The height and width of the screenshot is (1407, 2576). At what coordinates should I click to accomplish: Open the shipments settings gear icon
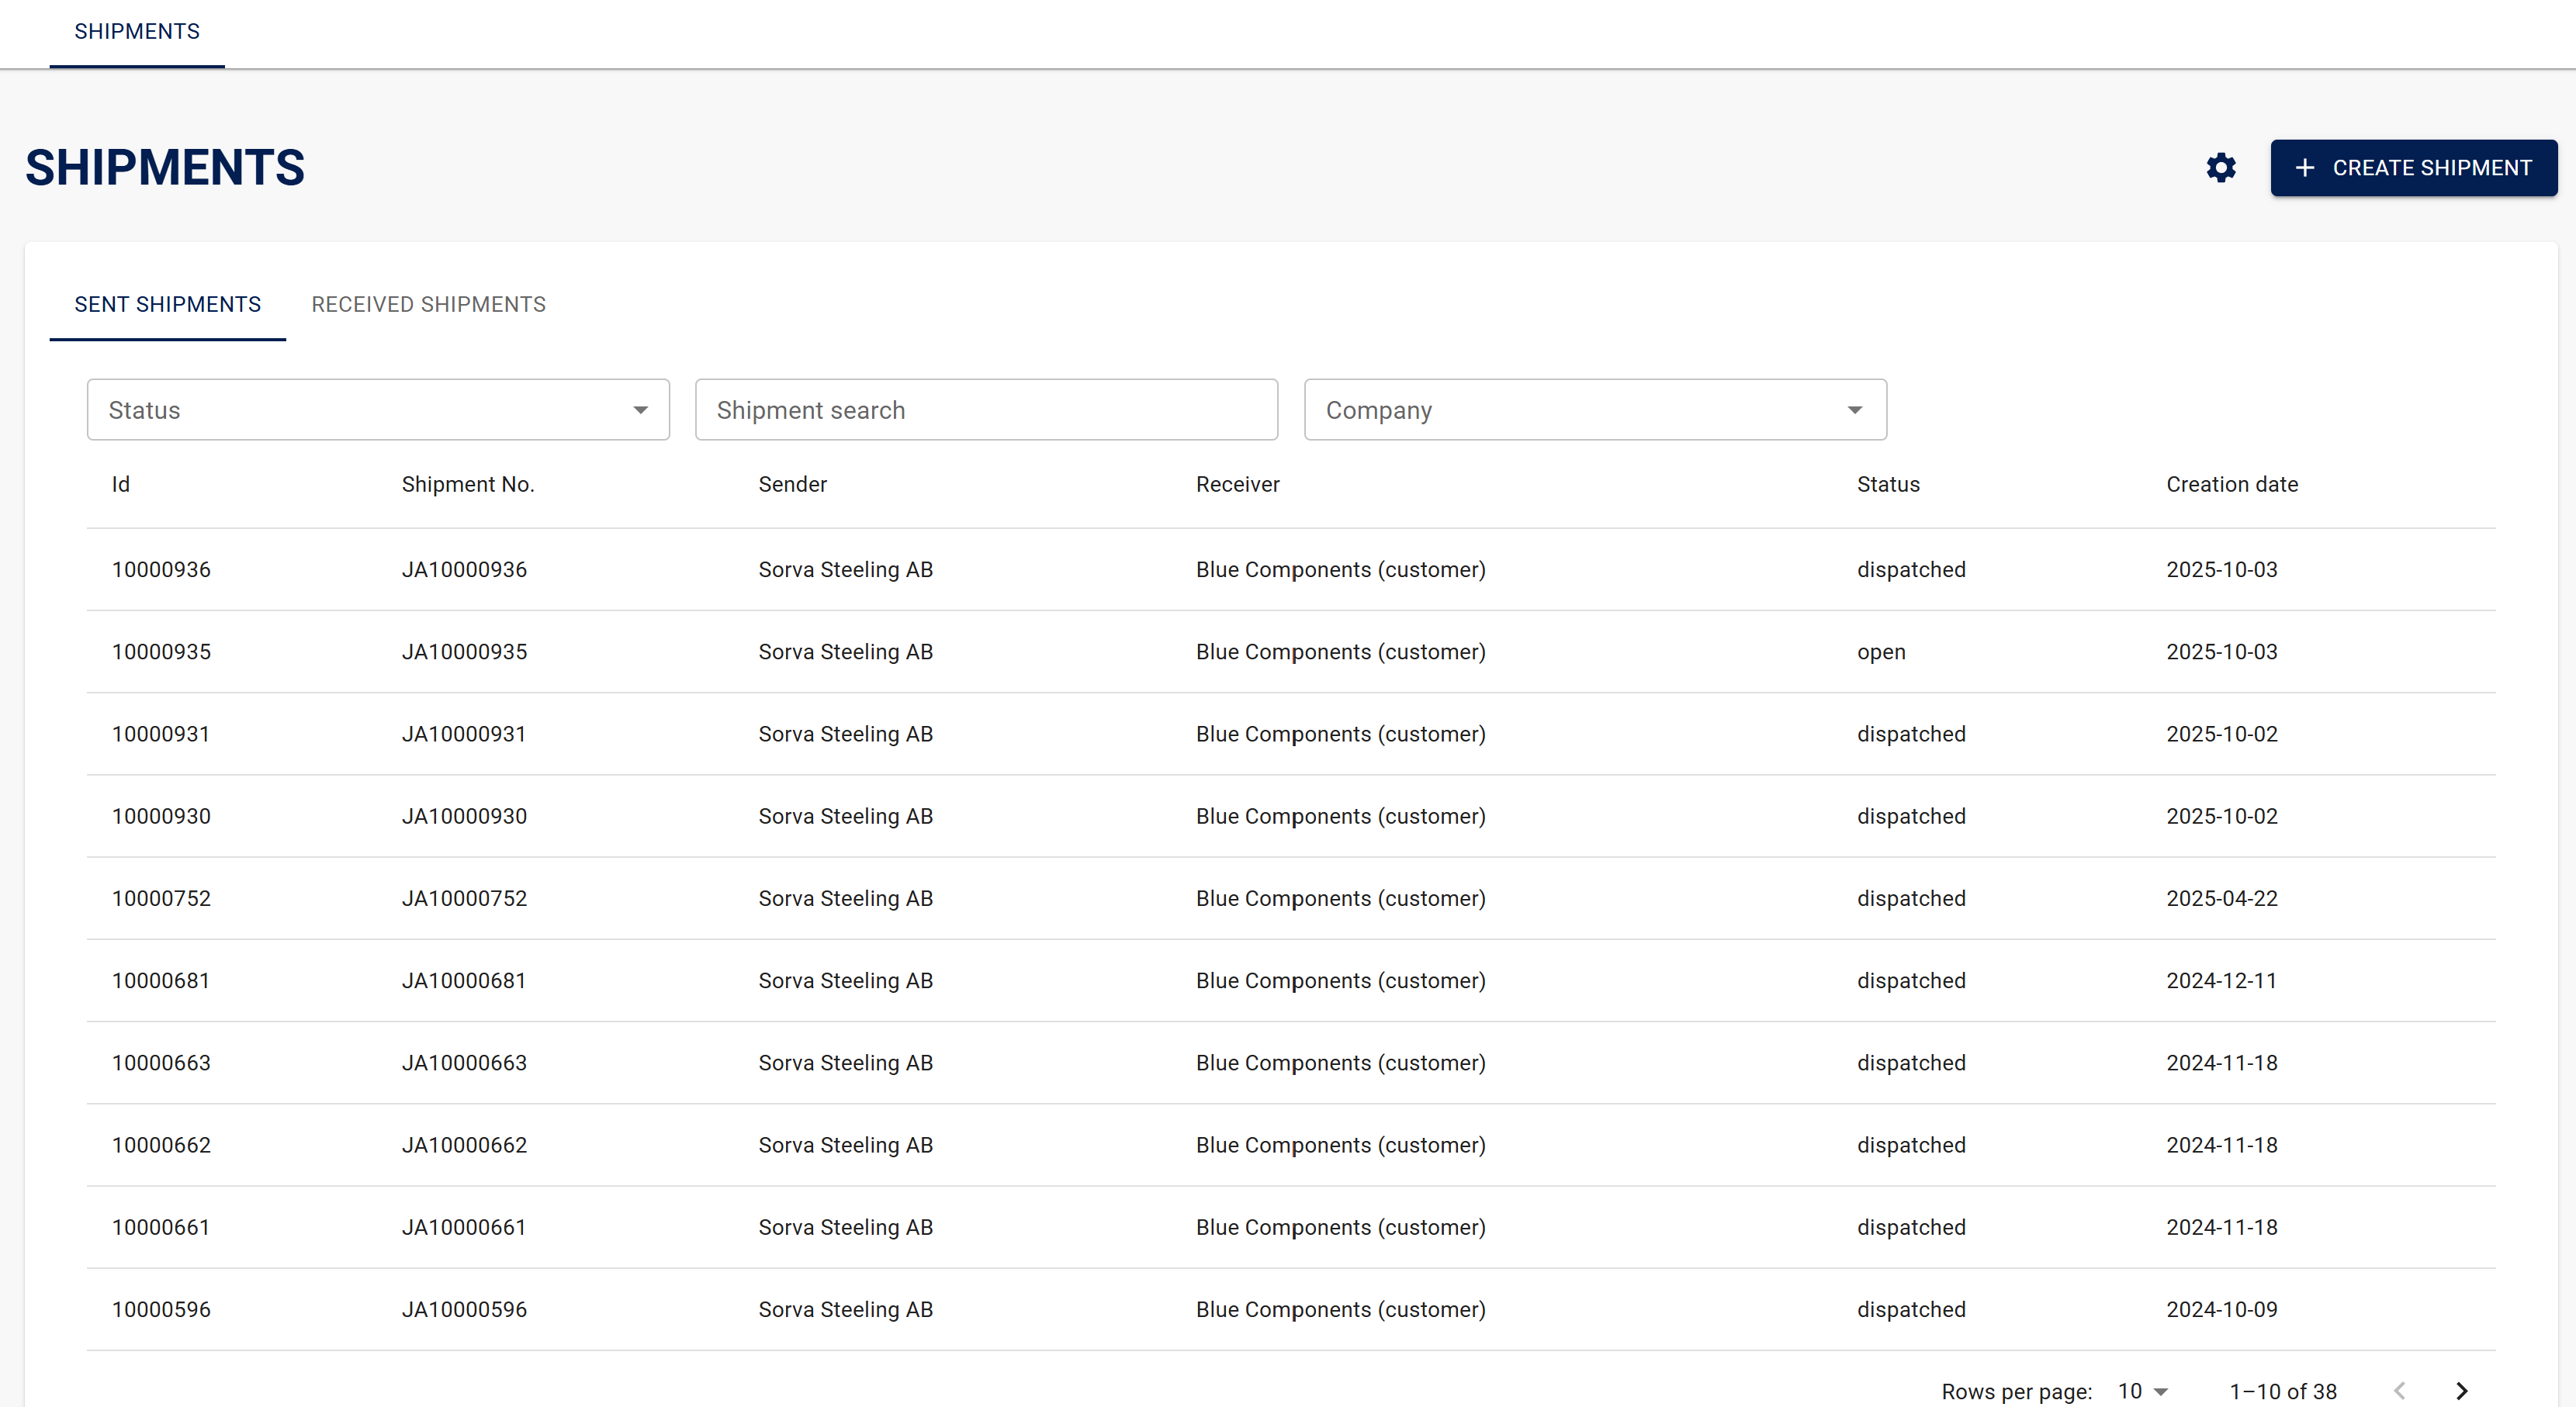click(x=2220, y=167)
